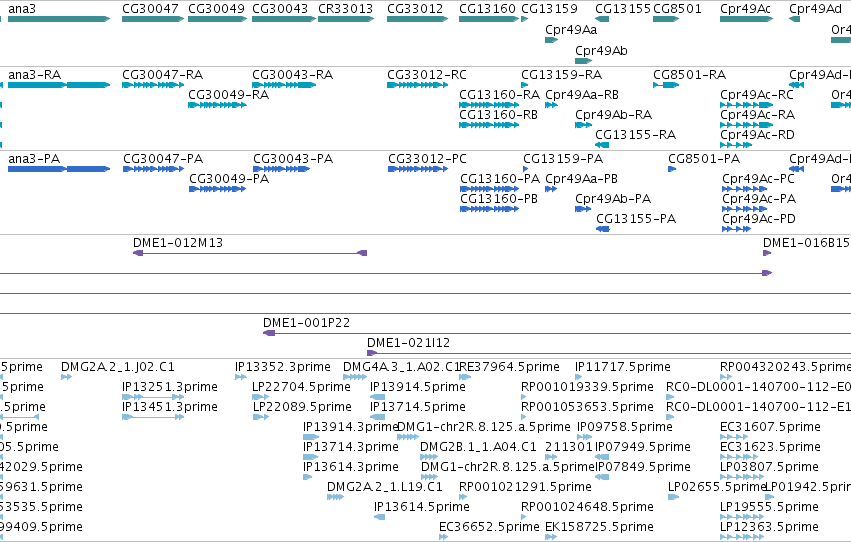Select the ana3 gene feature
The width and height of the screenshot is (851, 542).
(59, 19)
